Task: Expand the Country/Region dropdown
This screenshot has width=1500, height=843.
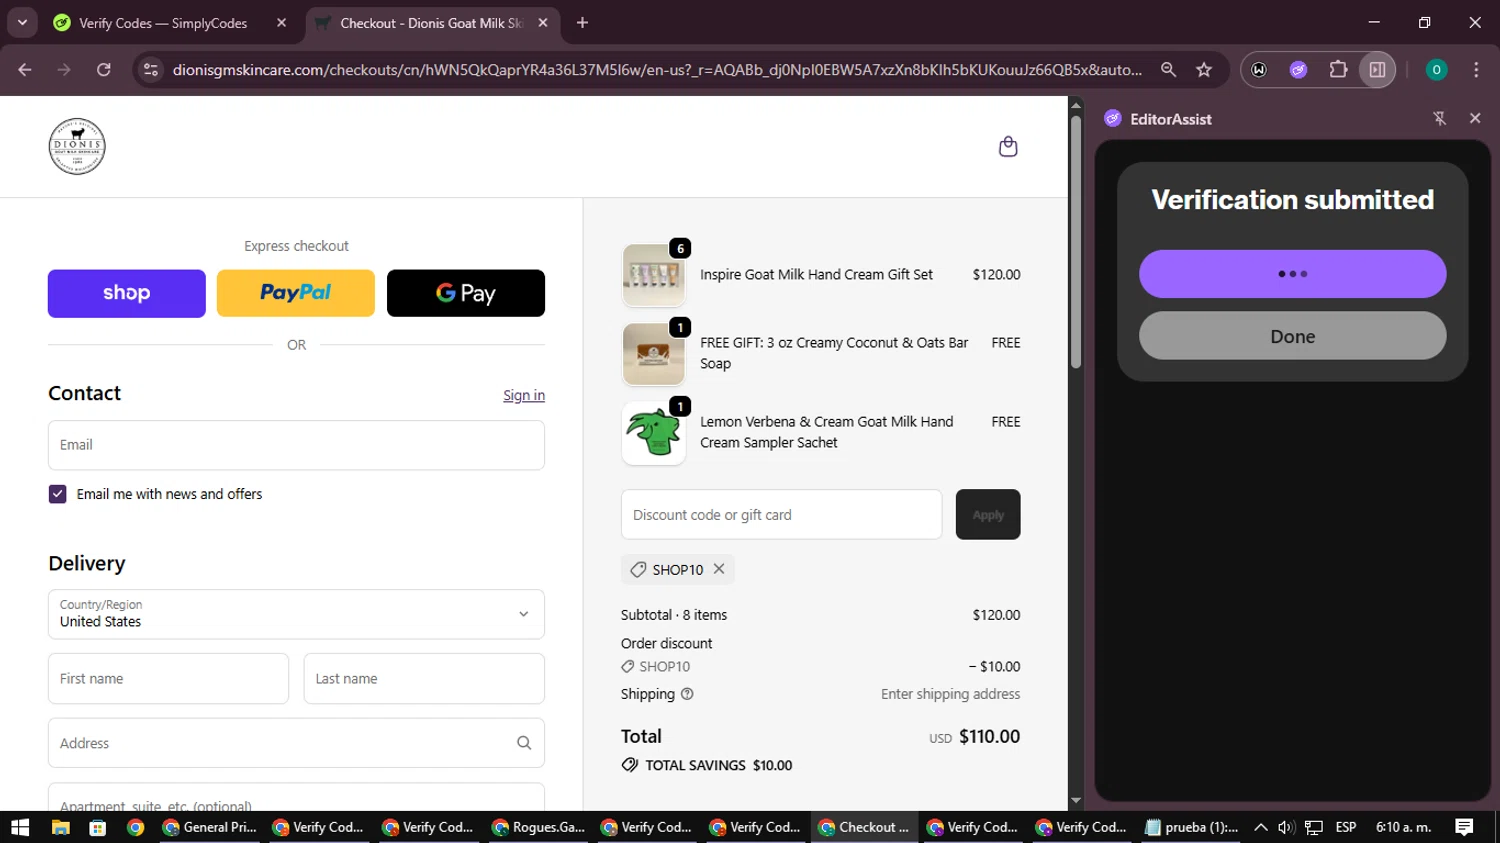Action: (x=296, y=614)
